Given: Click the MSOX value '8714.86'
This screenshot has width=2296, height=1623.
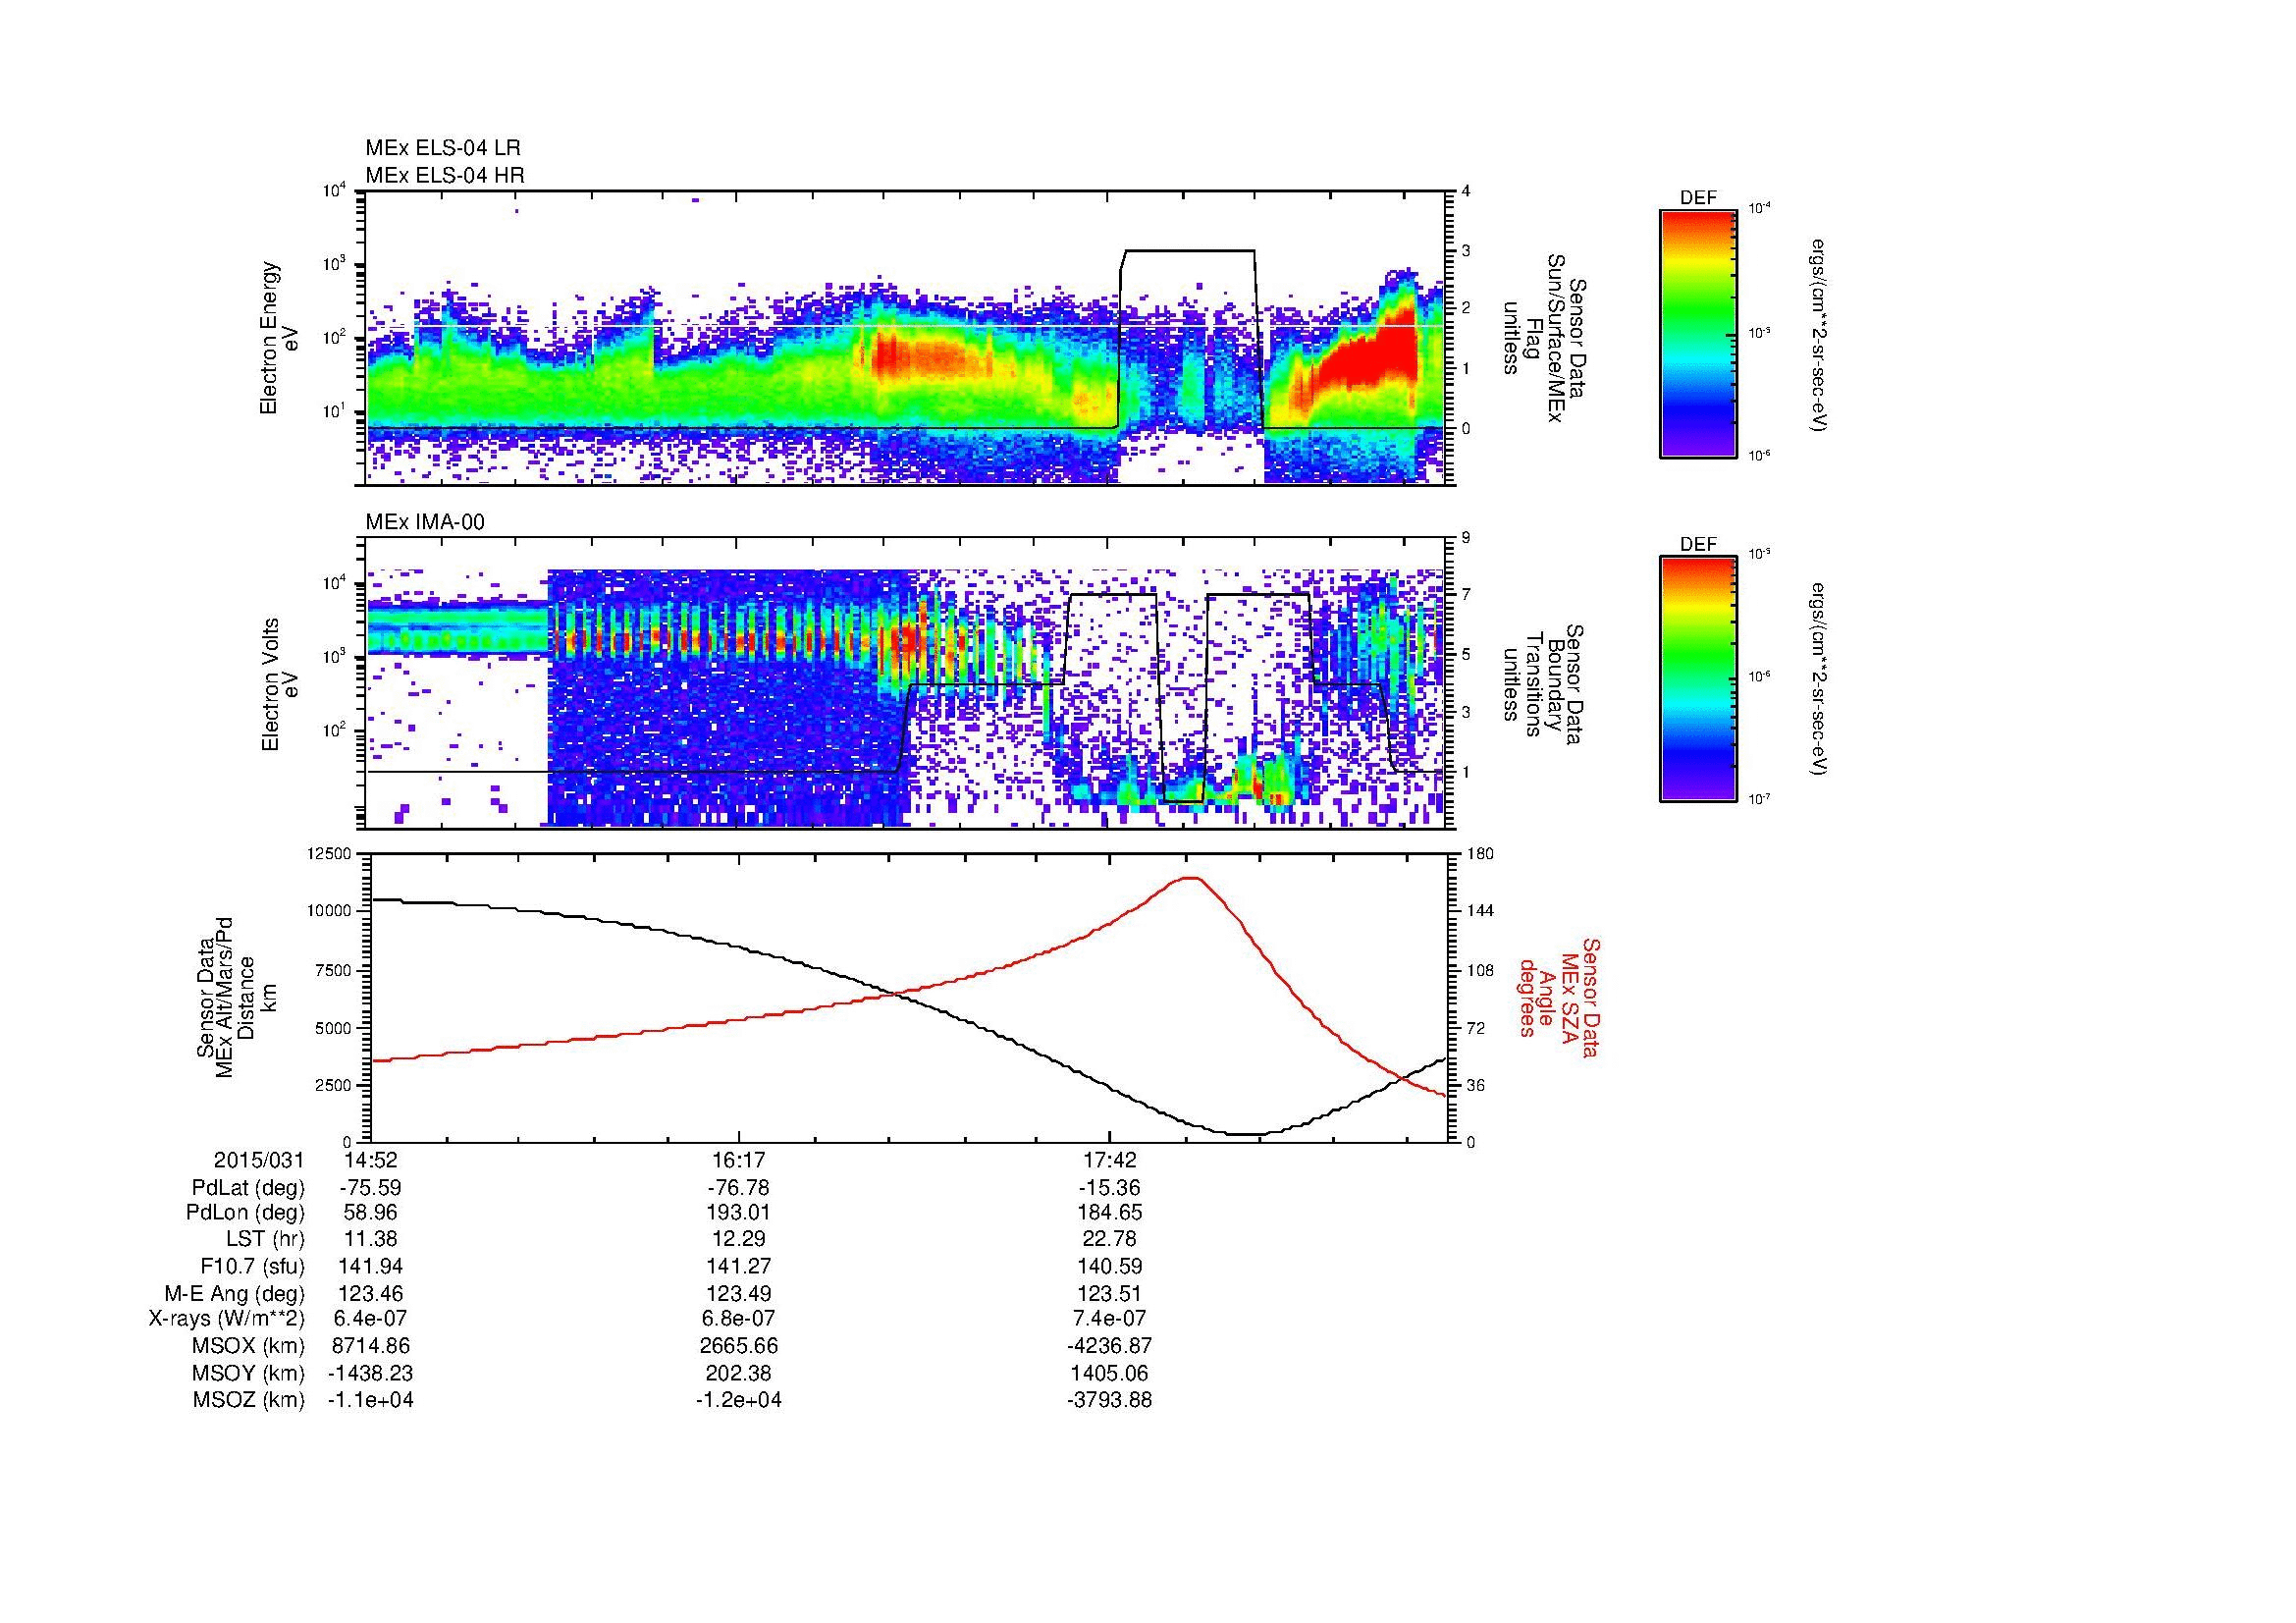Looking at the screenshot, I should pos(370,1346).
